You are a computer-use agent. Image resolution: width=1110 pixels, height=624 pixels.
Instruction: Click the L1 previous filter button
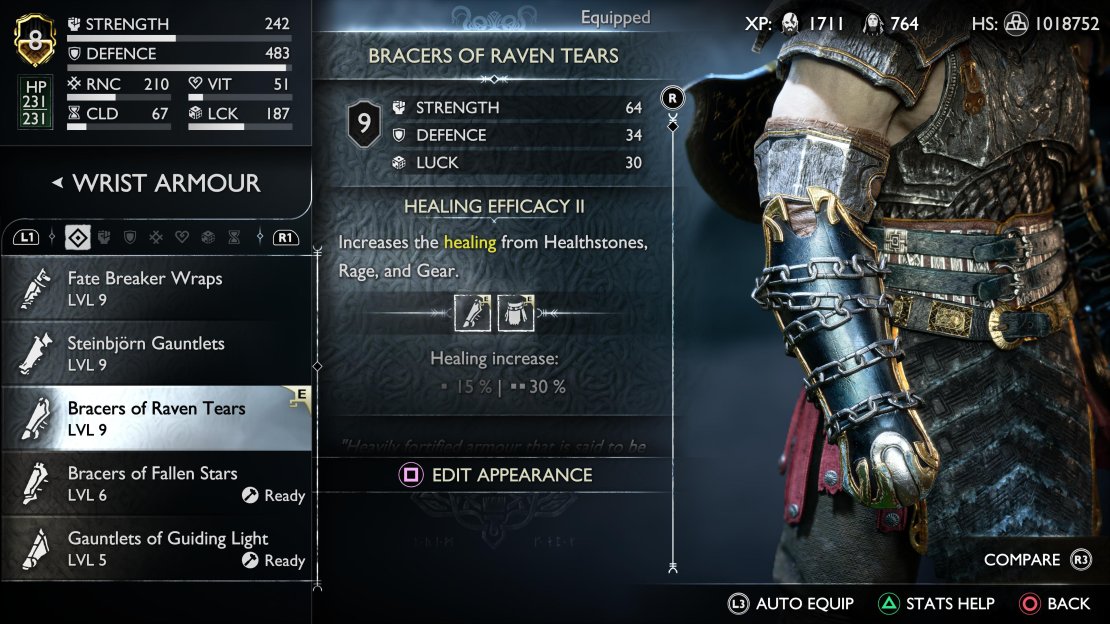click(x=26, y=238)
